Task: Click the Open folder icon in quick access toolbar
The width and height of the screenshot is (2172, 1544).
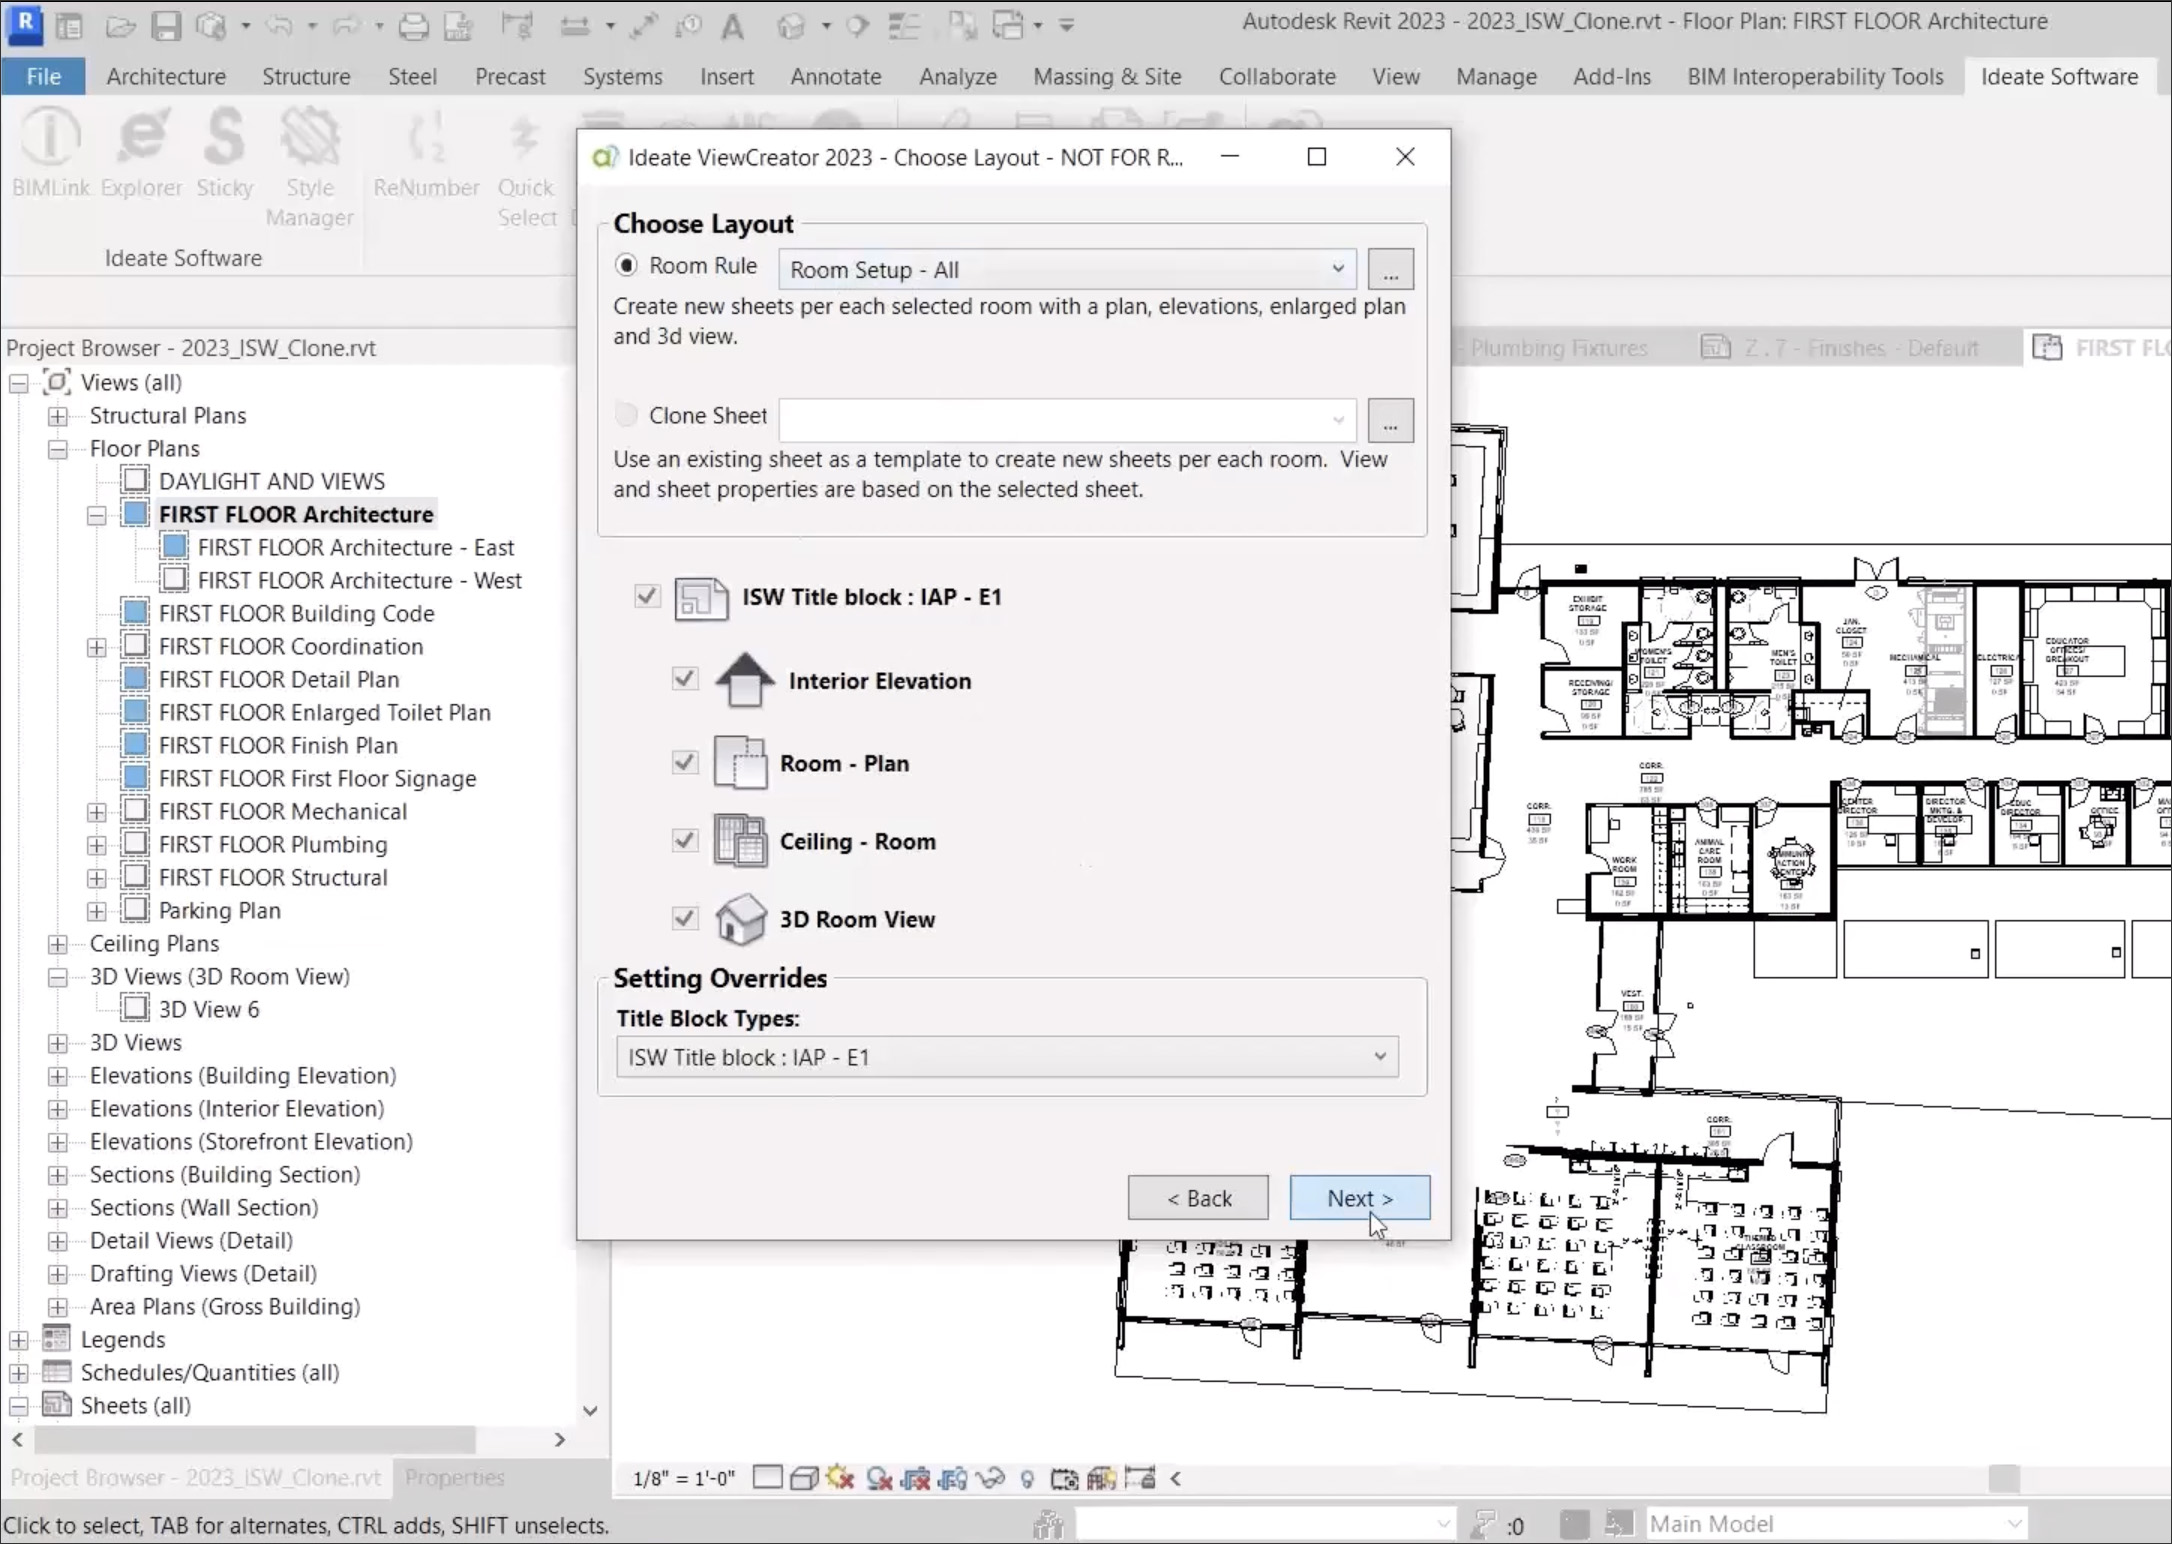Action: tap(119, 26)
